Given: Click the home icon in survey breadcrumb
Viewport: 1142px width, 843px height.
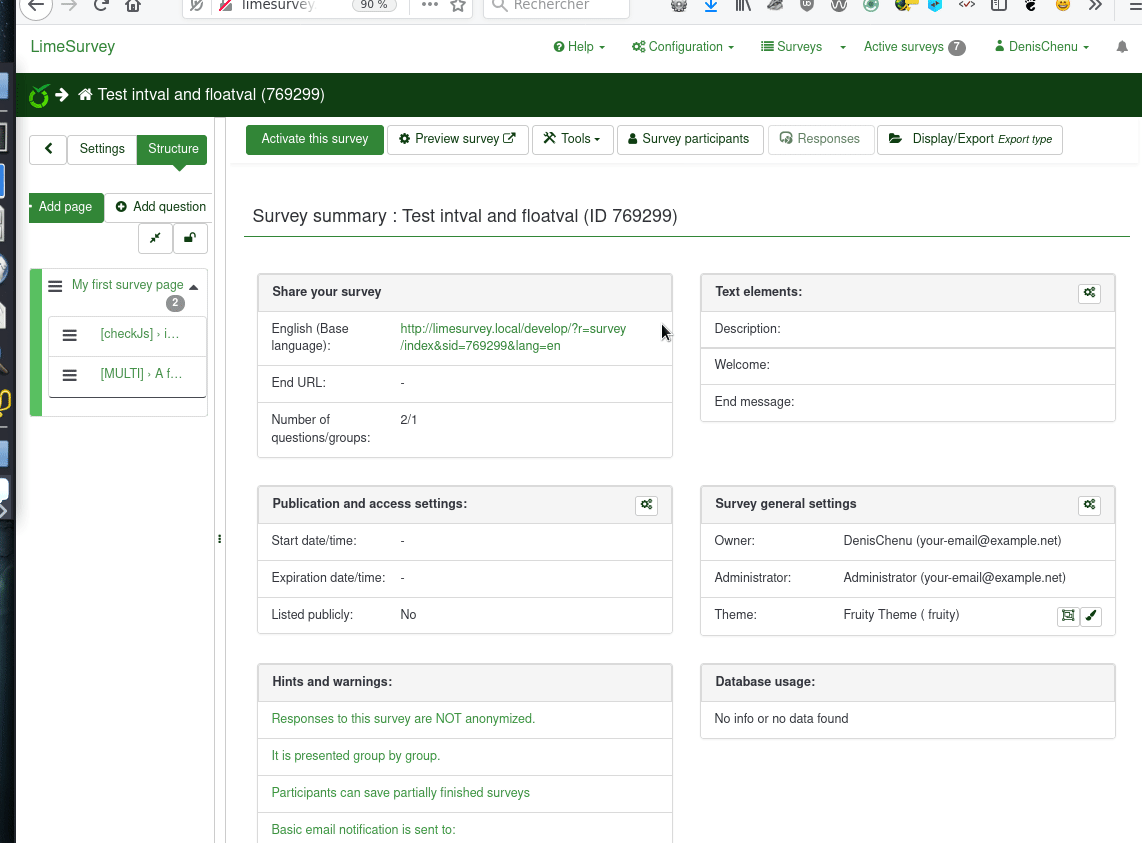Looking at the screenshot, I should 85,95.
